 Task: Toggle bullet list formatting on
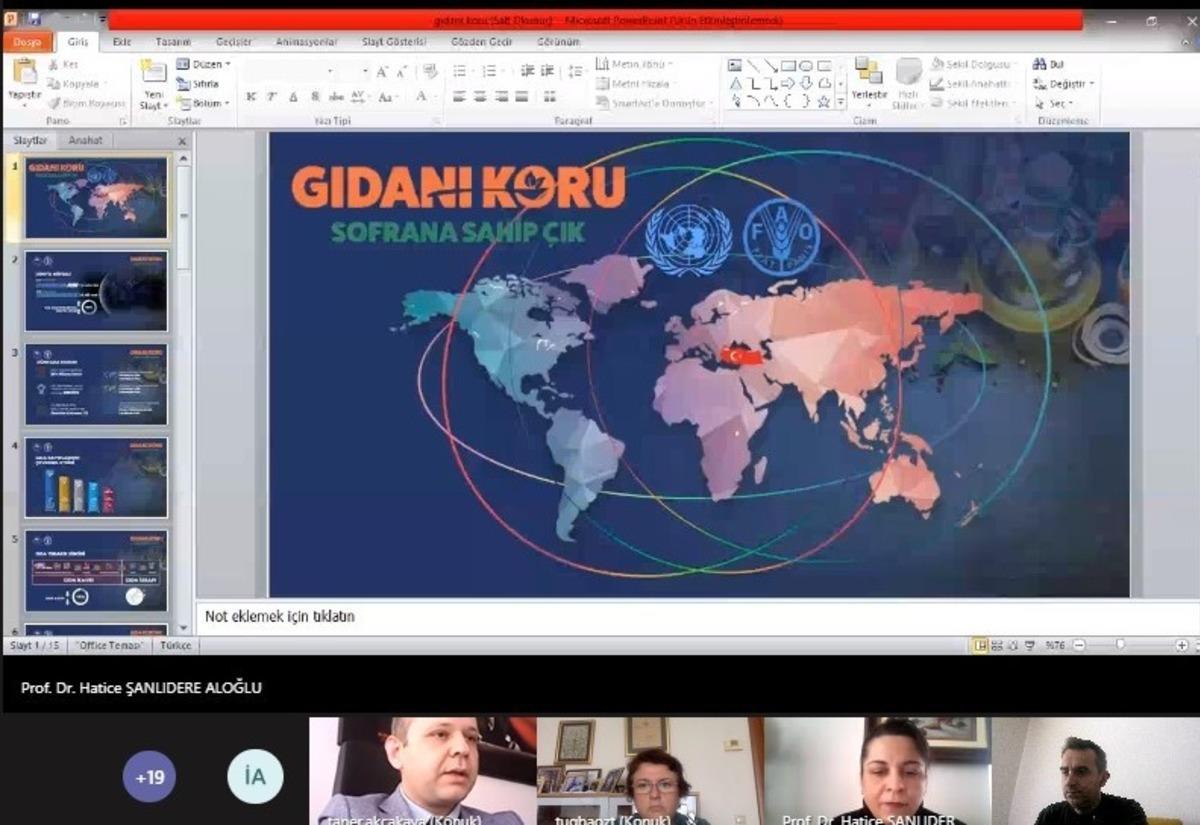(x=460, y=72)
